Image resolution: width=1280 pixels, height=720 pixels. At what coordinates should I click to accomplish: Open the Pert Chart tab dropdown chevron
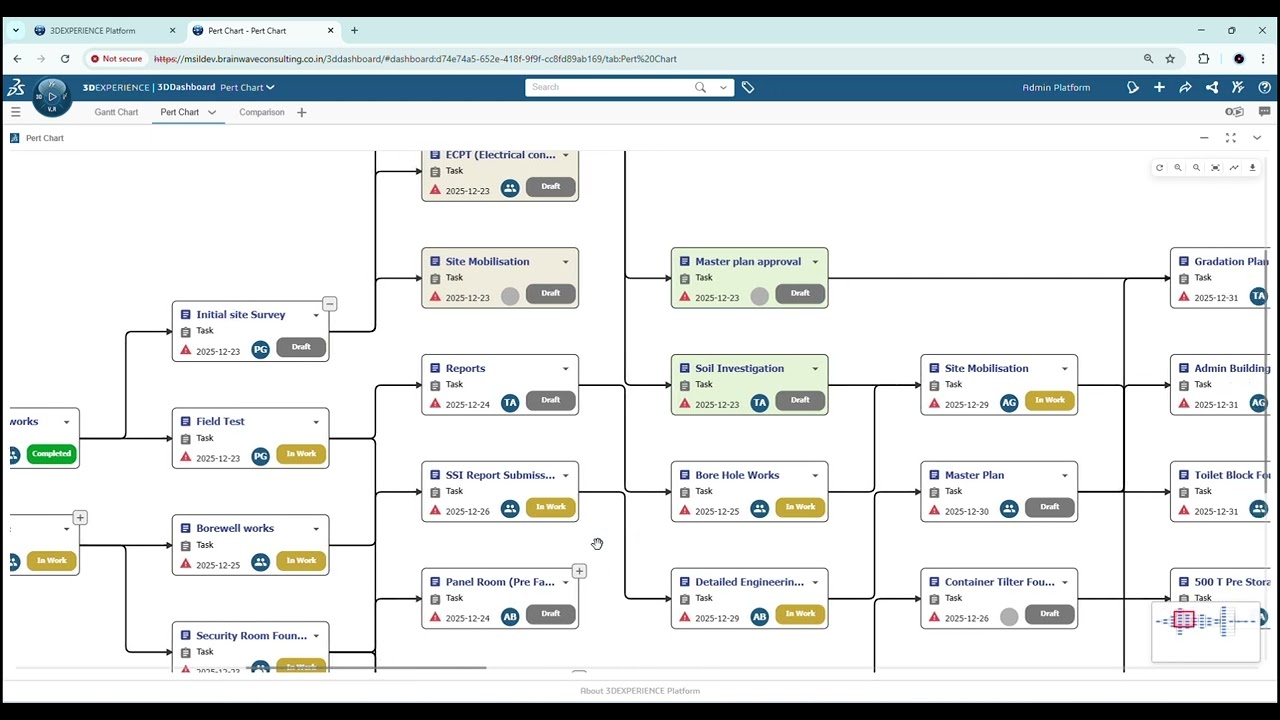point(212,112)
